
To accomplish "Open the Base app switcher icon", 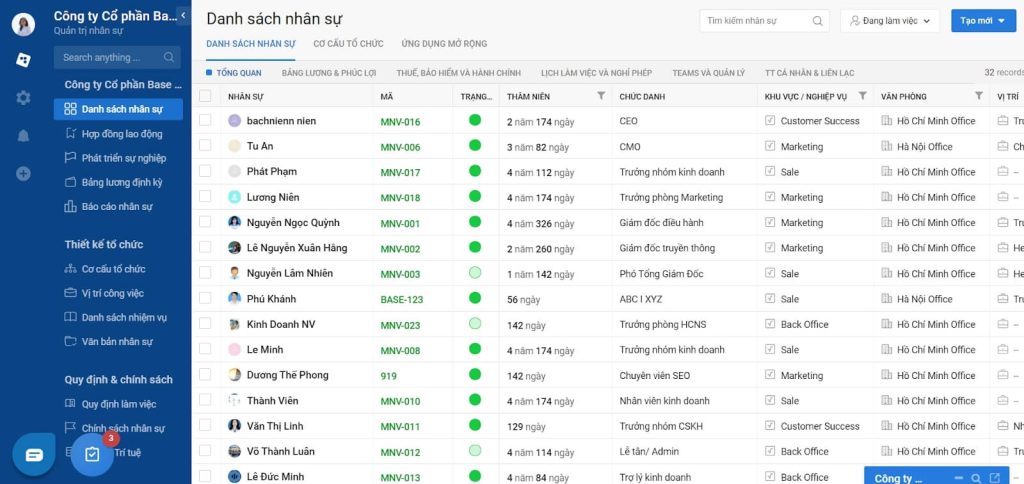I will pyautogui.click(x=24, y=60).
